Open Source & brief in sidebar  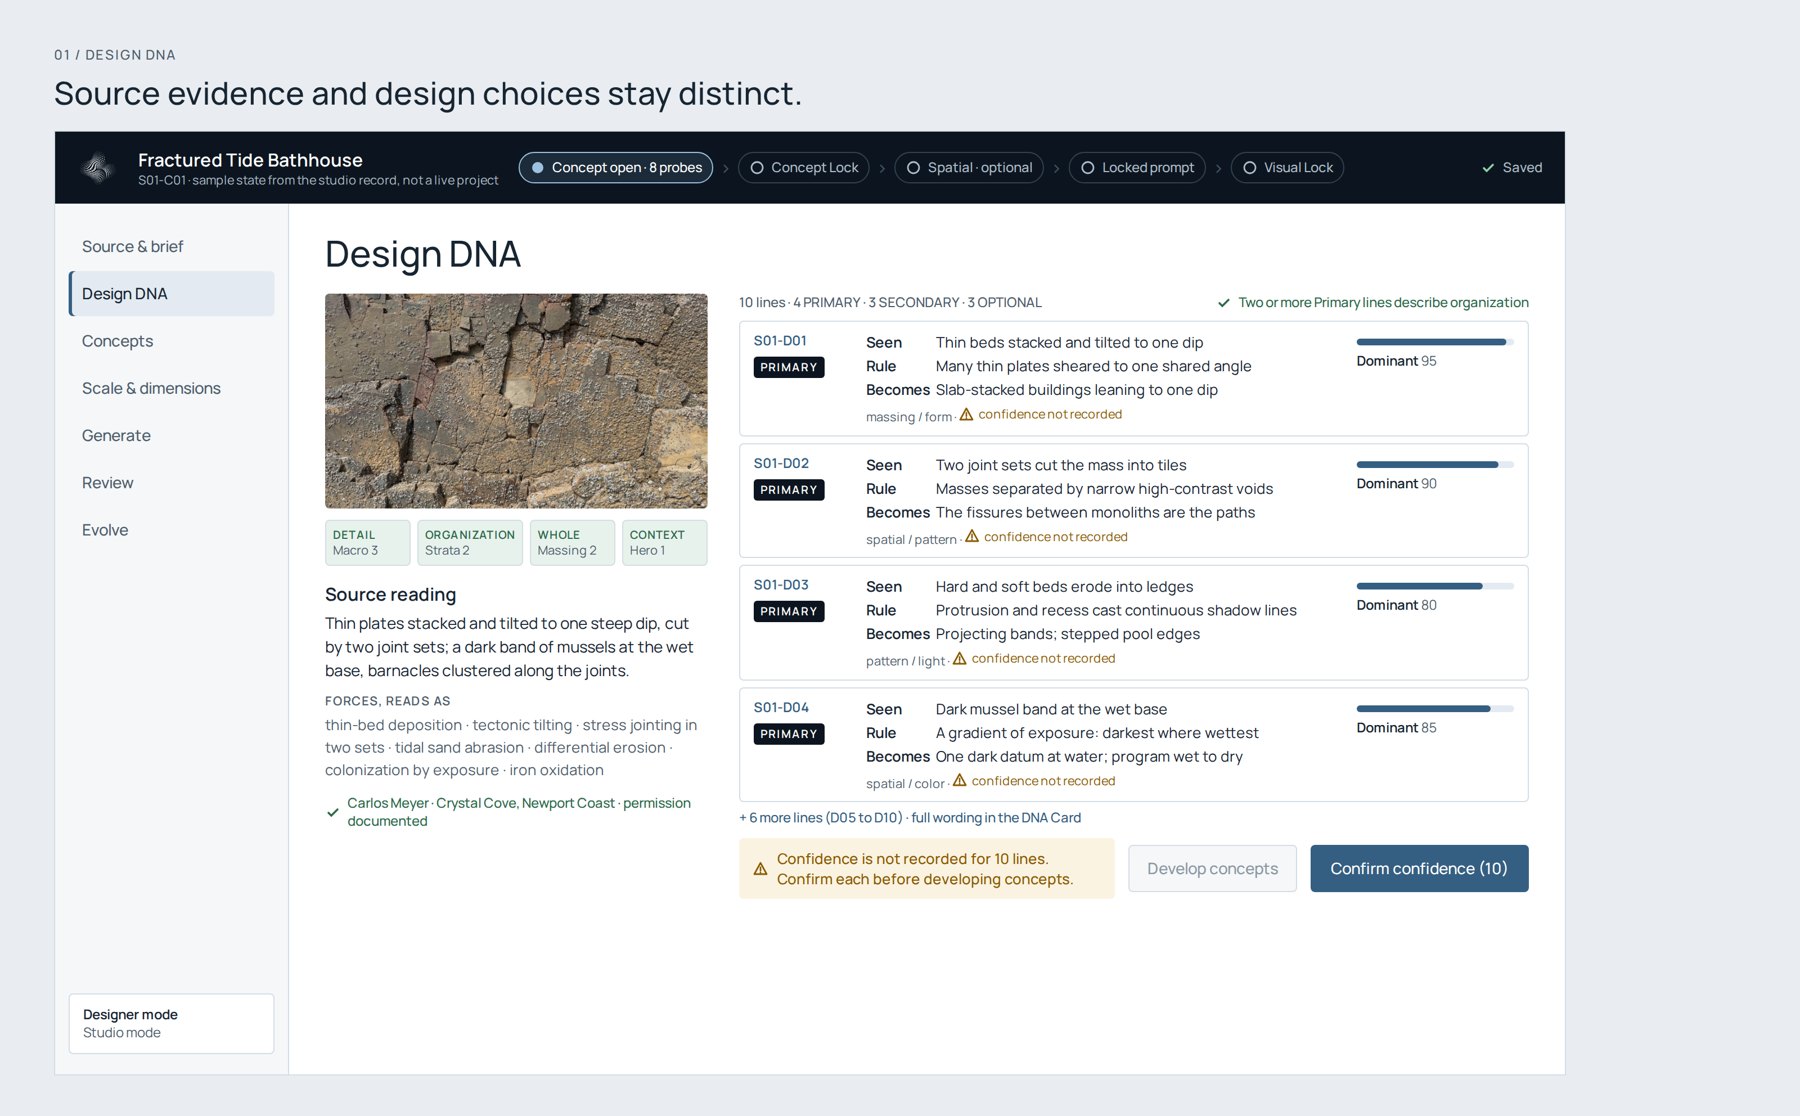(x=171, y=247)
